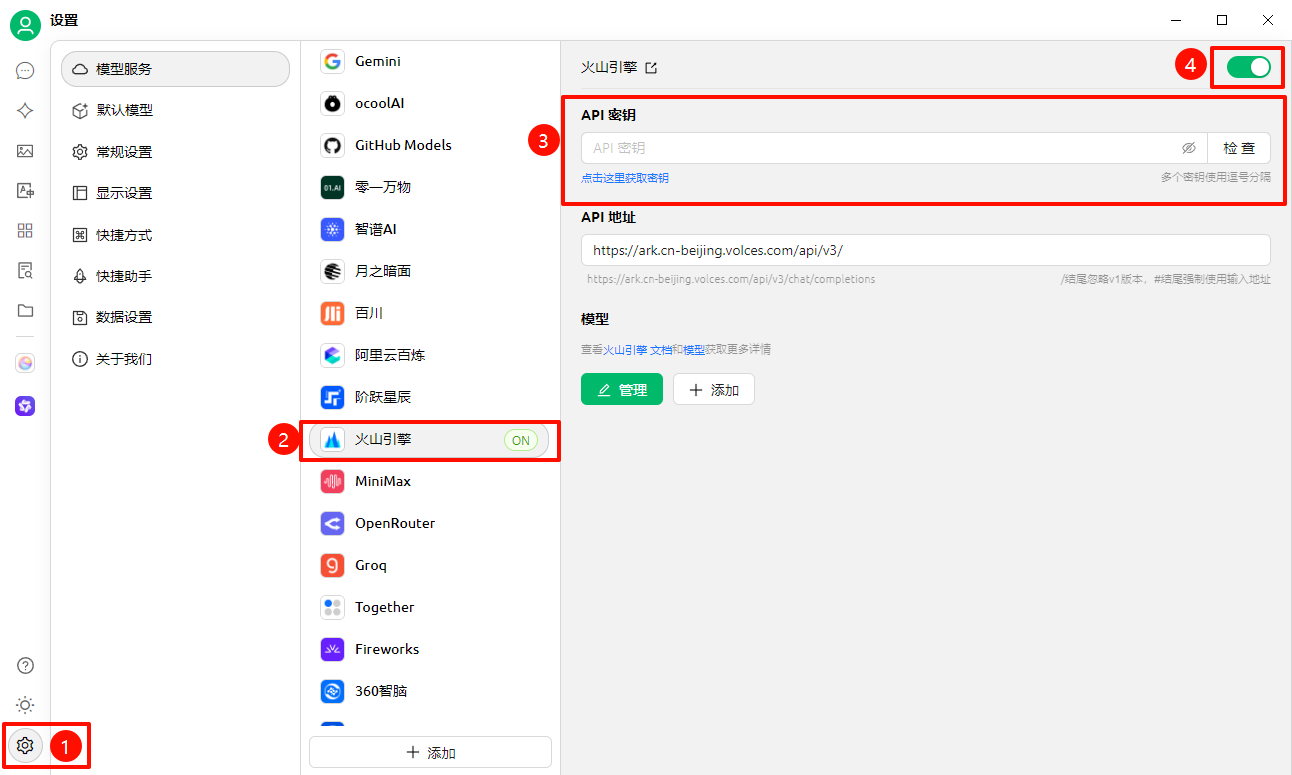Image resolution: width=1292 pixels, height=775 pixels.
Task: Open 关于我们 settings section
Action: coord(175,359)
